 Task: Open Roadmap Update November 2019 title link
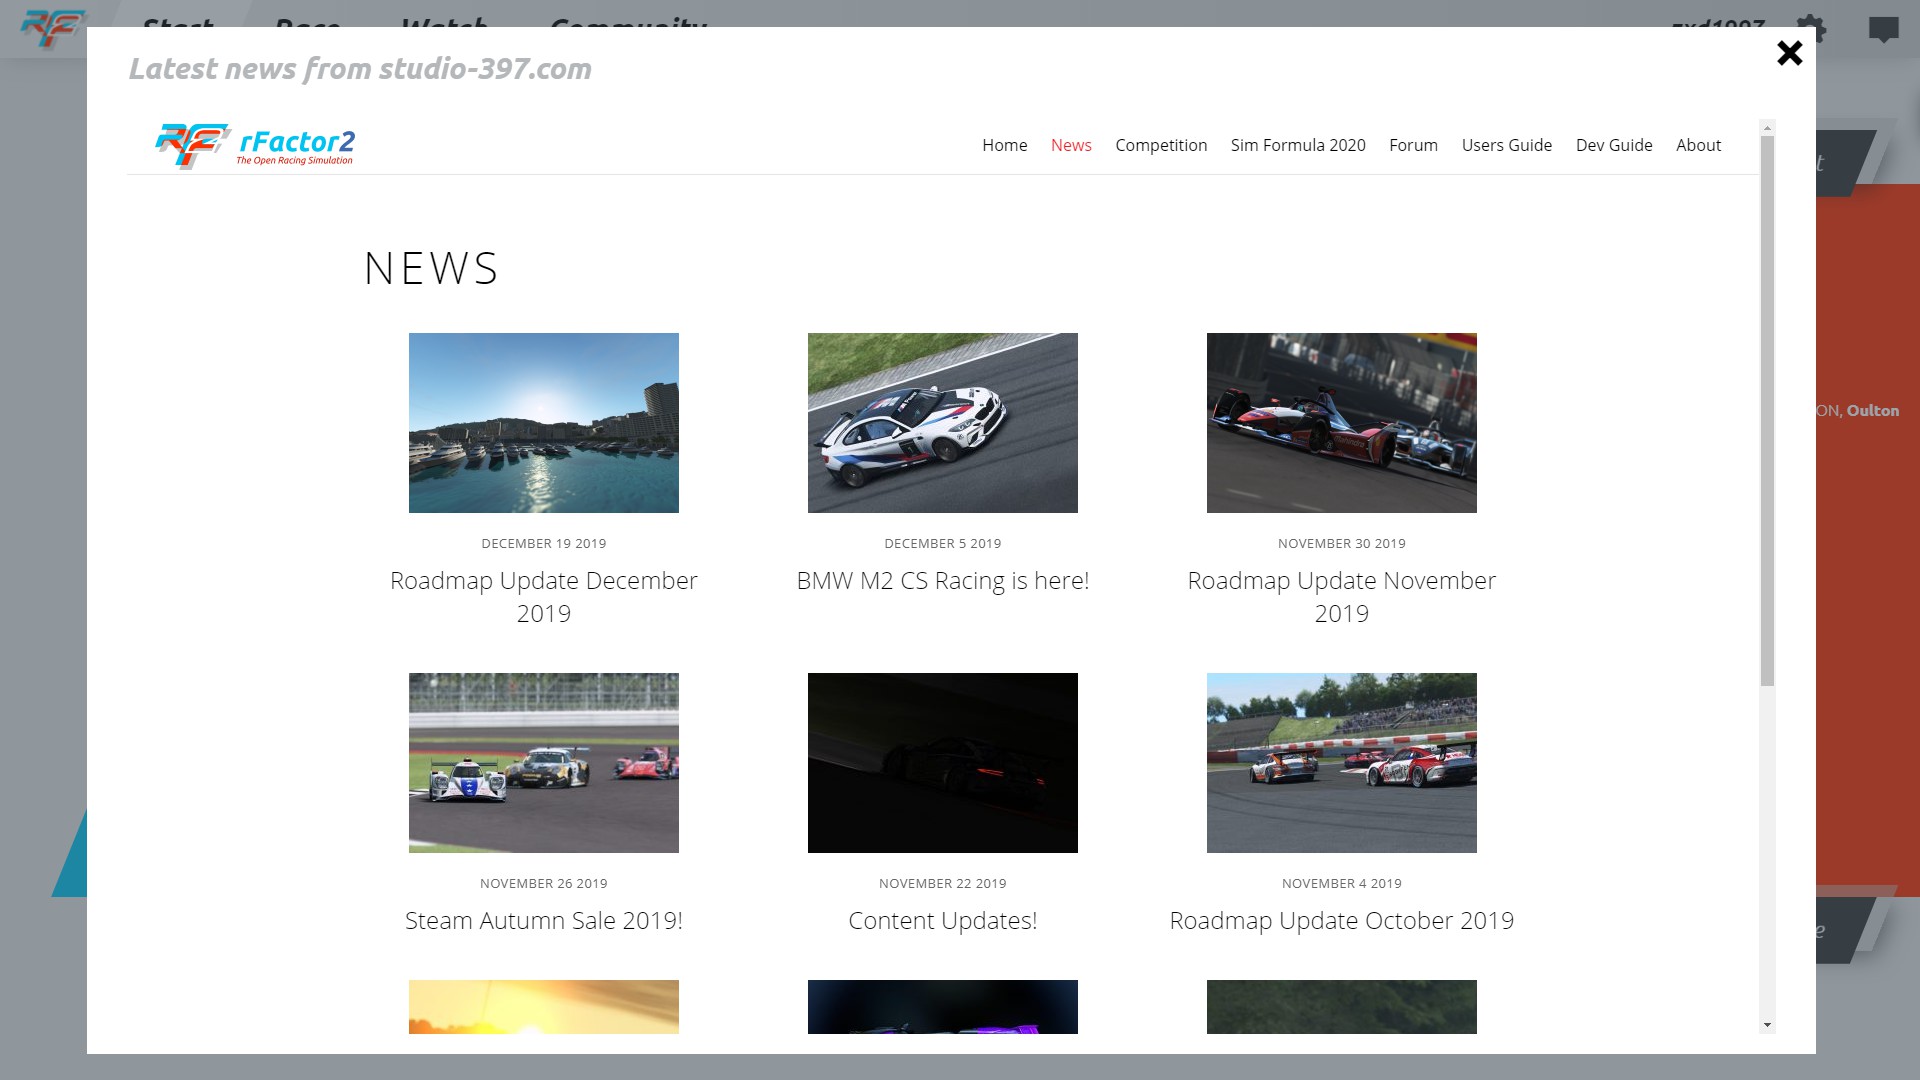coord(1342,597)
